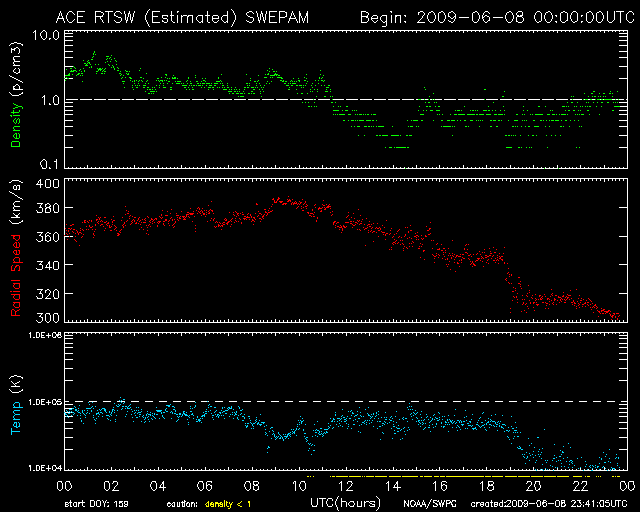Click the '300' speed tick label
Screen dimensions: 640x512
point(47,317)
